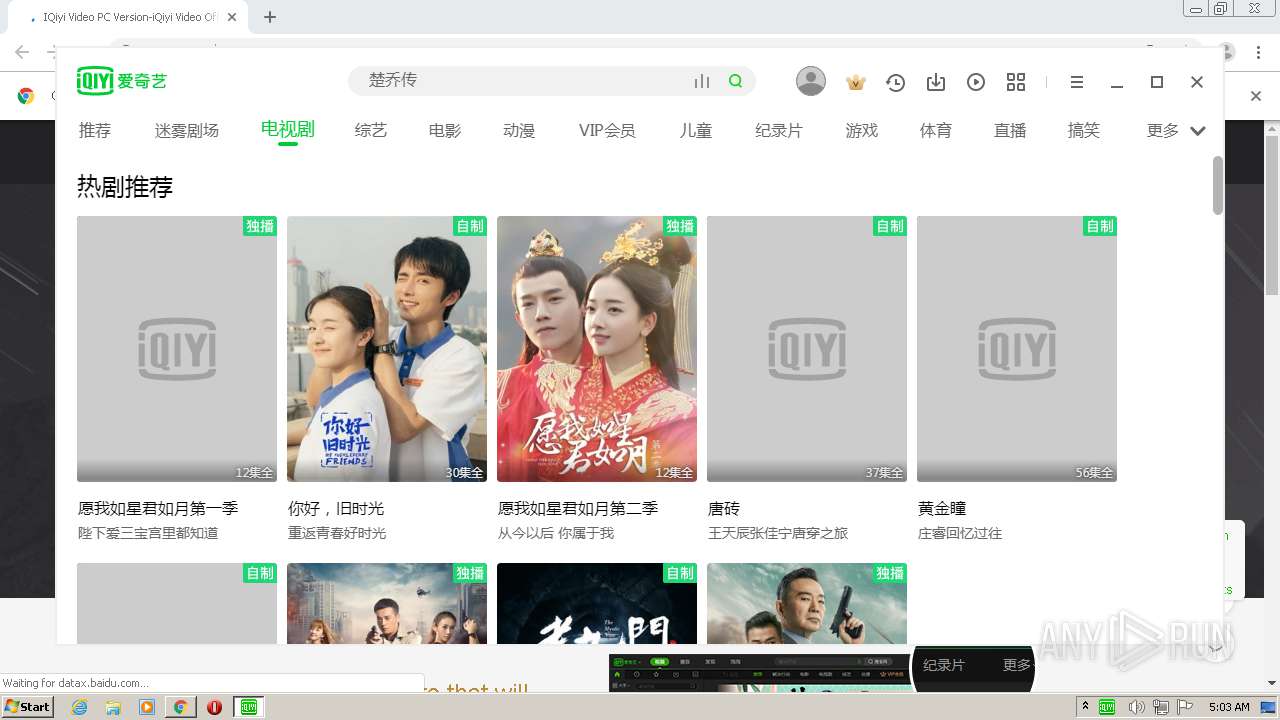
Task: Open the downloads icon
Action: (x=936, y=82)
